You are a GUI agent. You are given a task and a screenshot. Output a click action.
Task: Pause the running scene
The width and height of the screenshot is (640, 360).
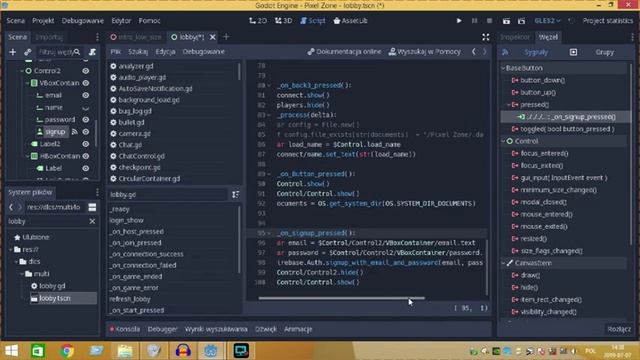pos(474,20)
